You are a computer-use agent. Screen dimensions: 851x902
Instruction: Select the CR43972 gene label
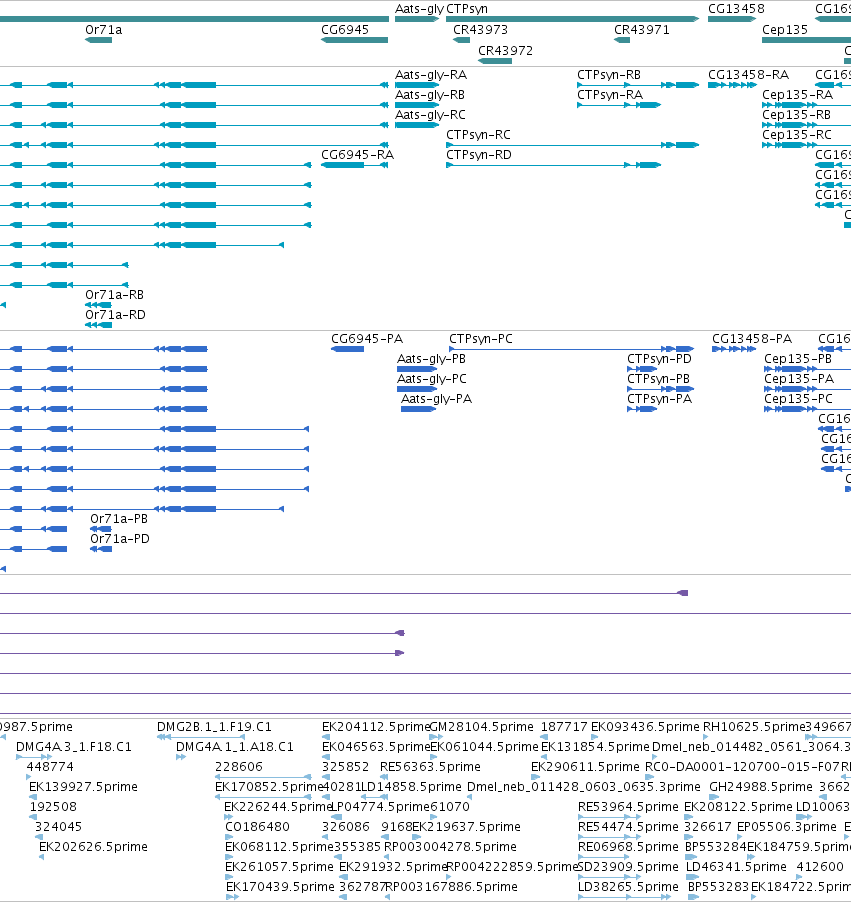pyautogui.click(x=505, y=51)
